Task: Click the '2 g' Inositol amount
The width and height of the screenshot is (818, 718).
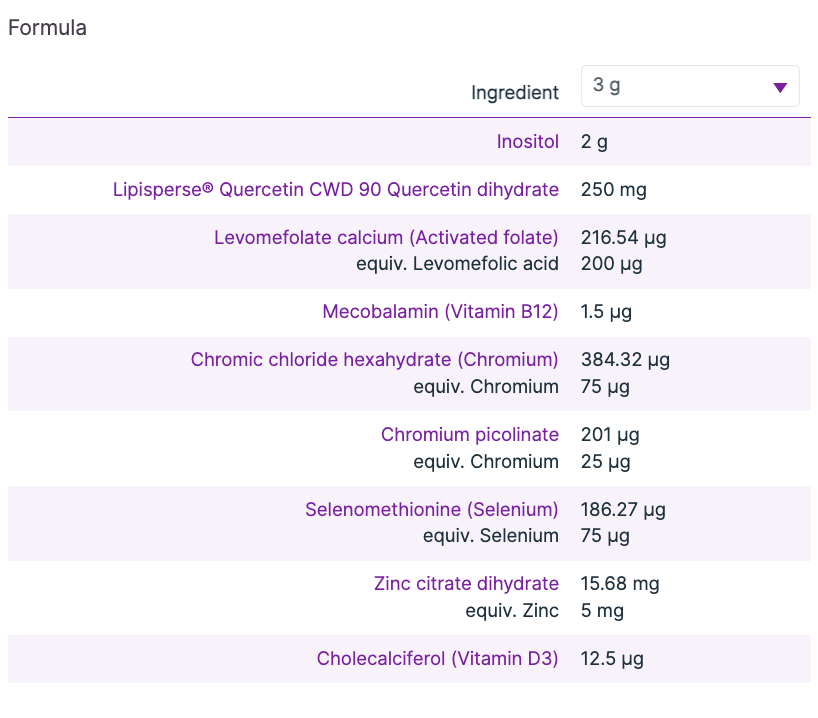Action: tap(594, 142)
